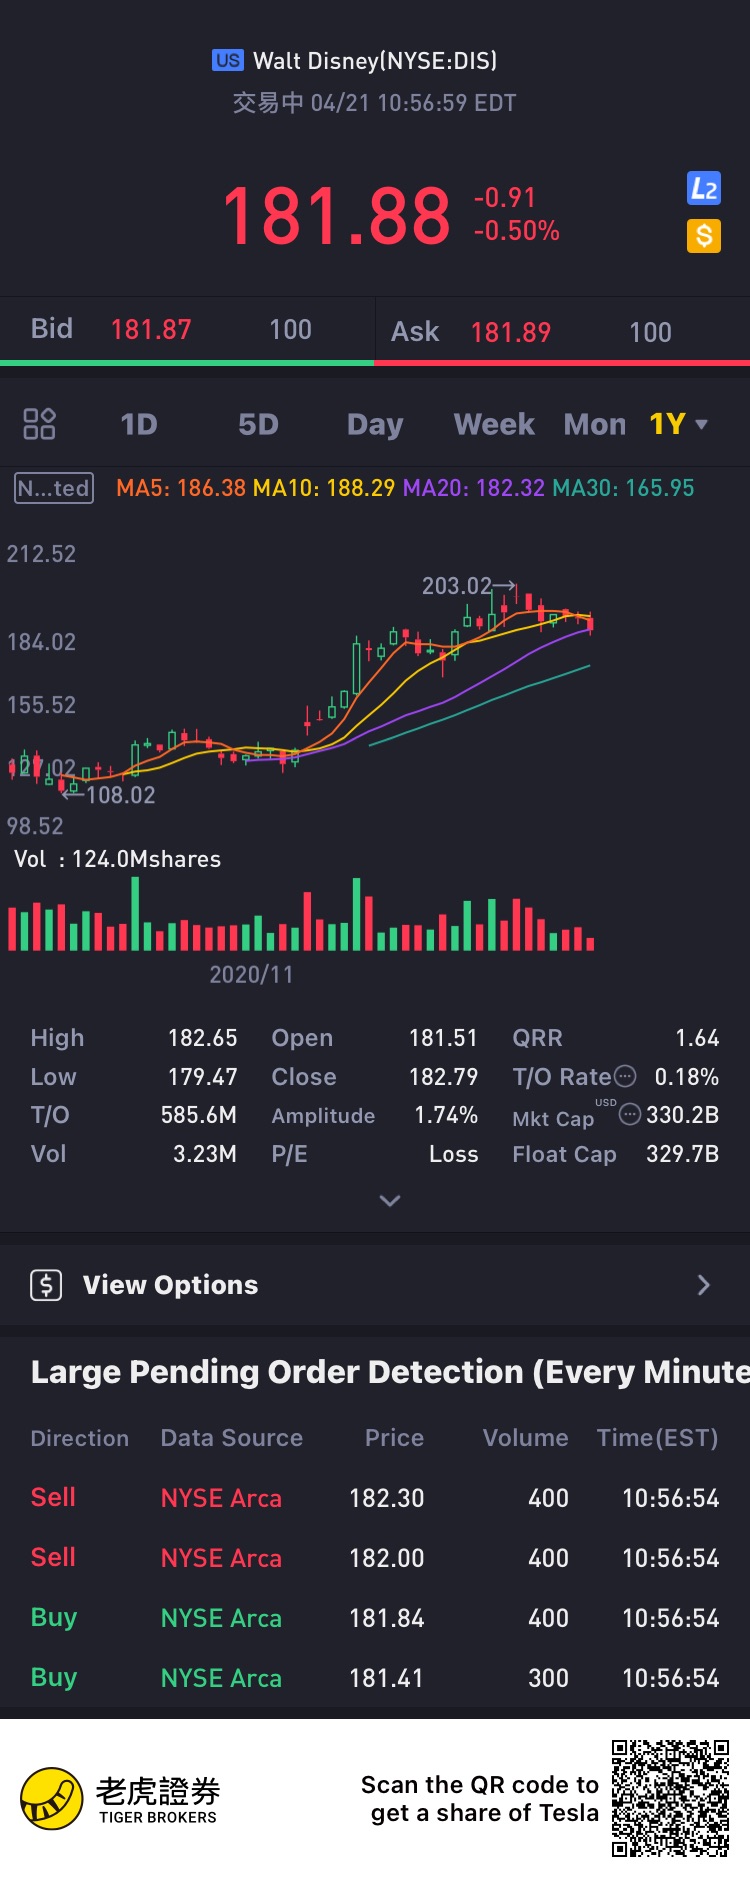Switch to the Week chart tab
Viewport: 750px width, 1879px height.
click(494, 424)
